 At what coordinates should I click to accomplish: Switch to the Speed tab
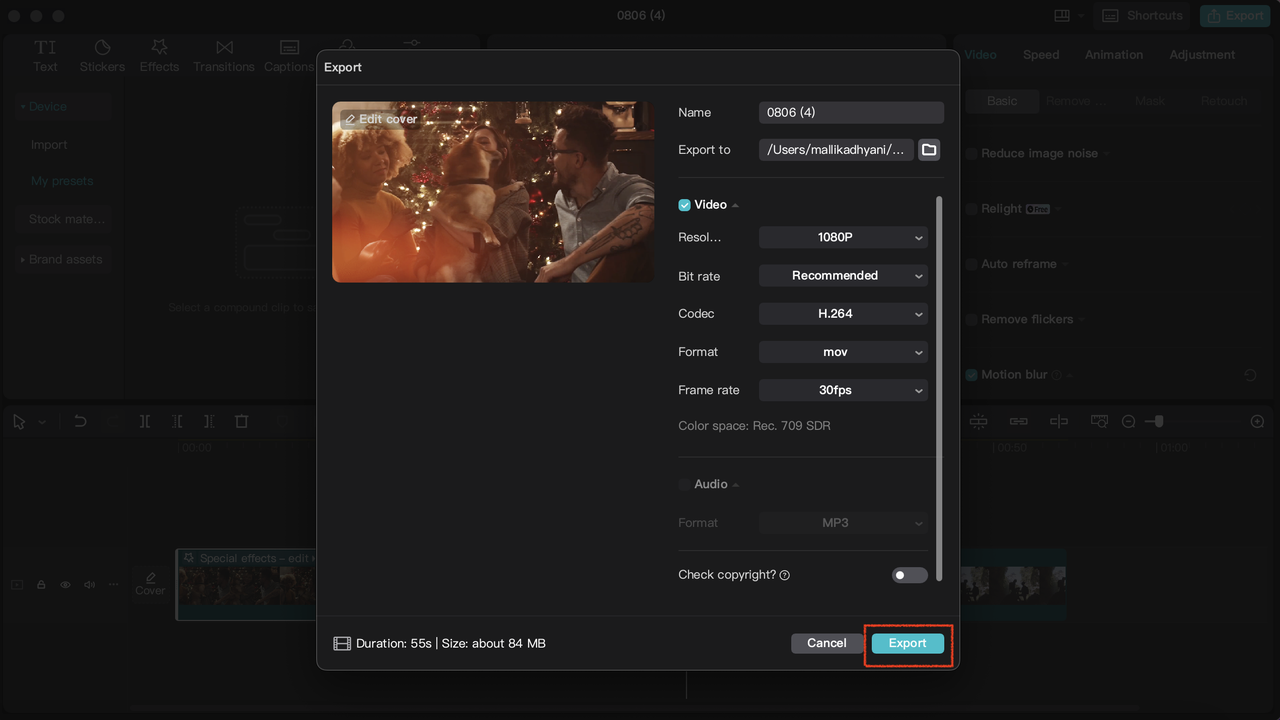click(x=1040, y=54)
